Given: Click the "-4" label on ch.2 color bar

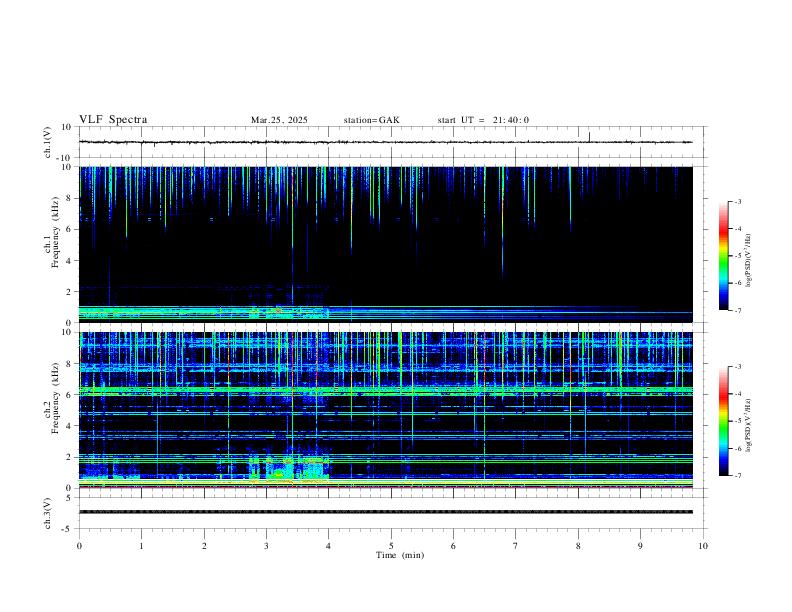Looking at the screenshot, I should point(737,394).
